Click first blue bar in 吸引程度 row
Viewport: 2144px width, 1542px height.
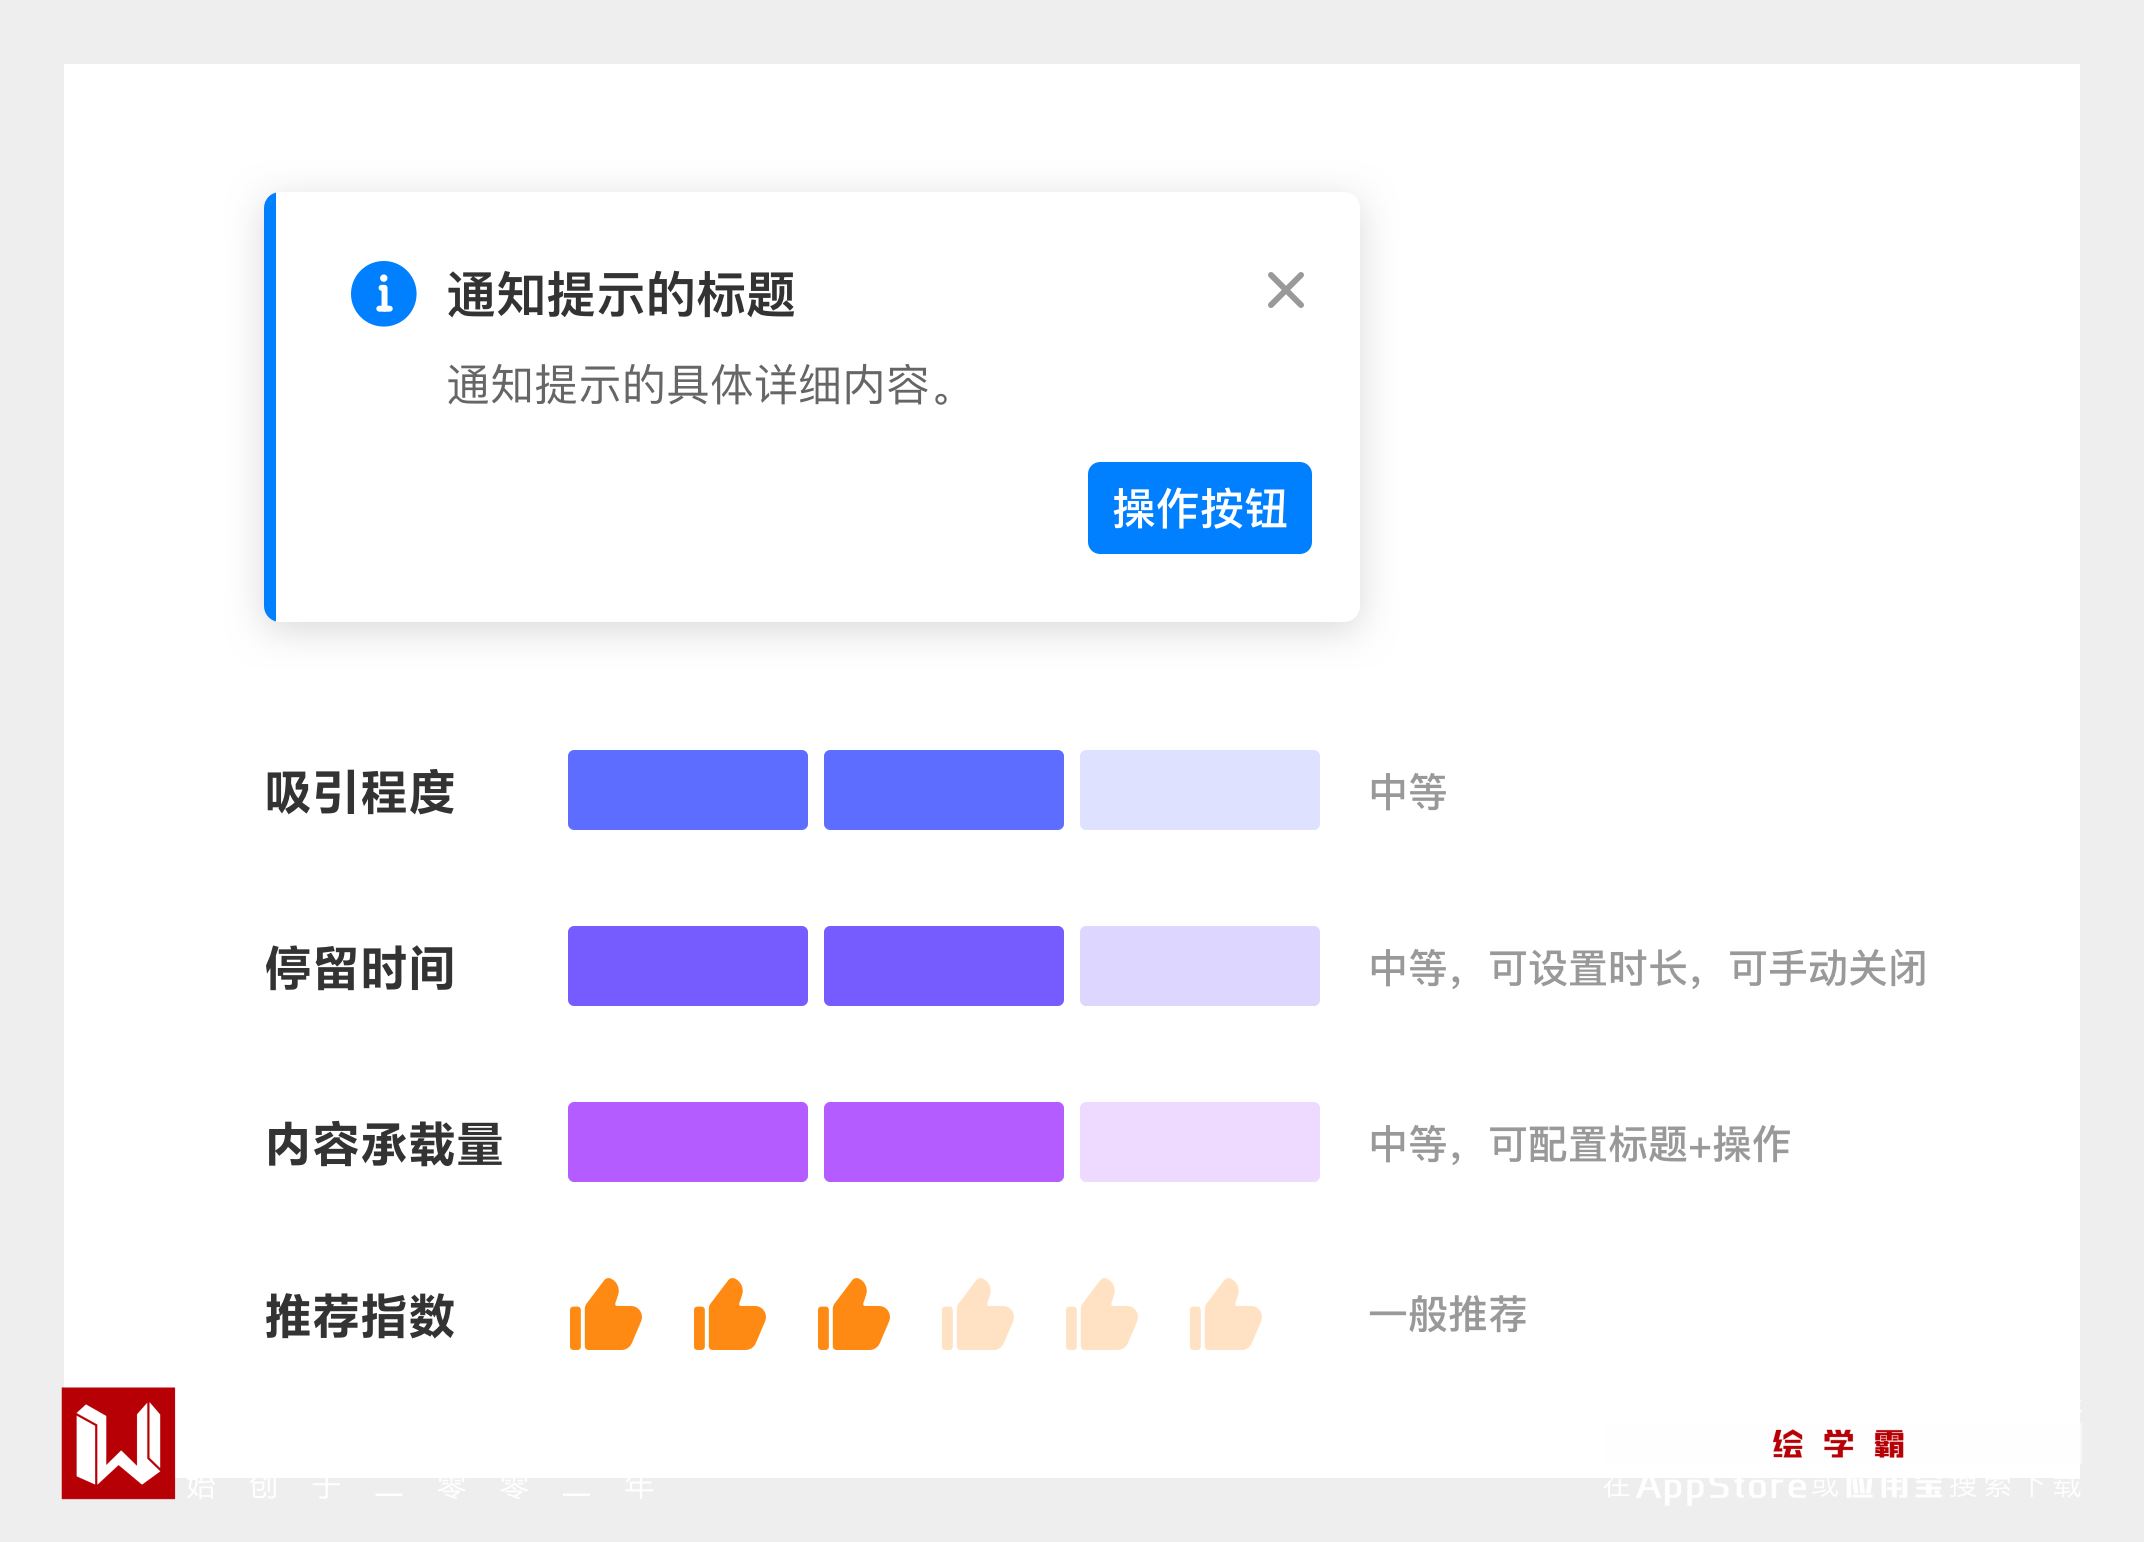pos(687,790)
